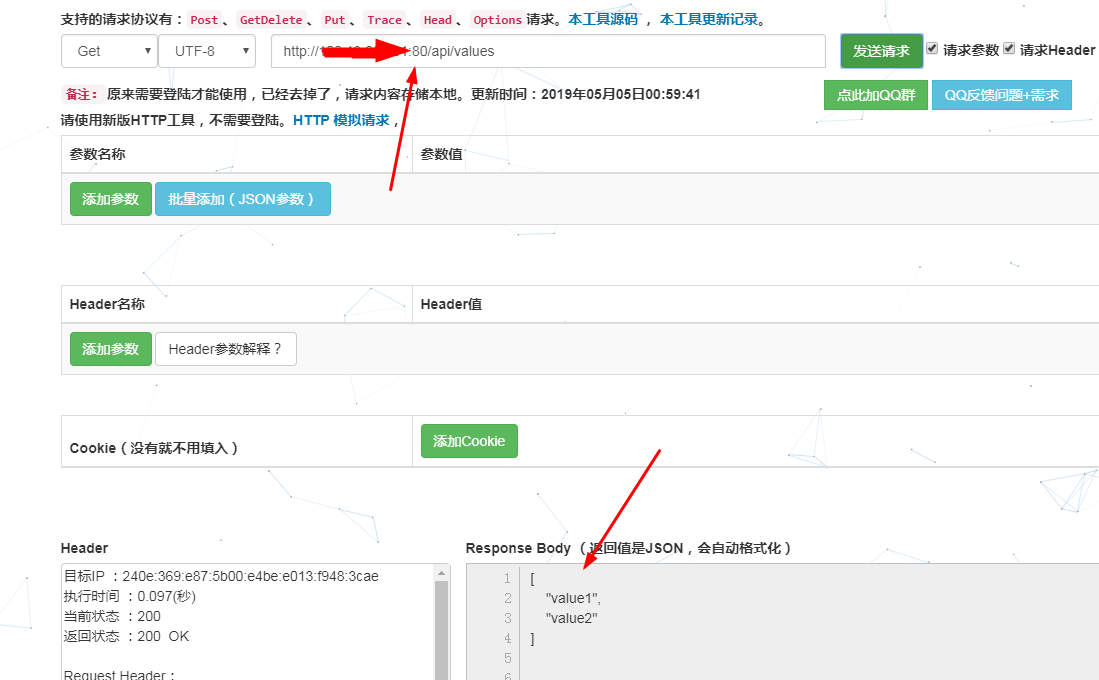Click the 批量添加（JSON参数） button
Viewport: 1099px width, 680px height.
point(242,199)
